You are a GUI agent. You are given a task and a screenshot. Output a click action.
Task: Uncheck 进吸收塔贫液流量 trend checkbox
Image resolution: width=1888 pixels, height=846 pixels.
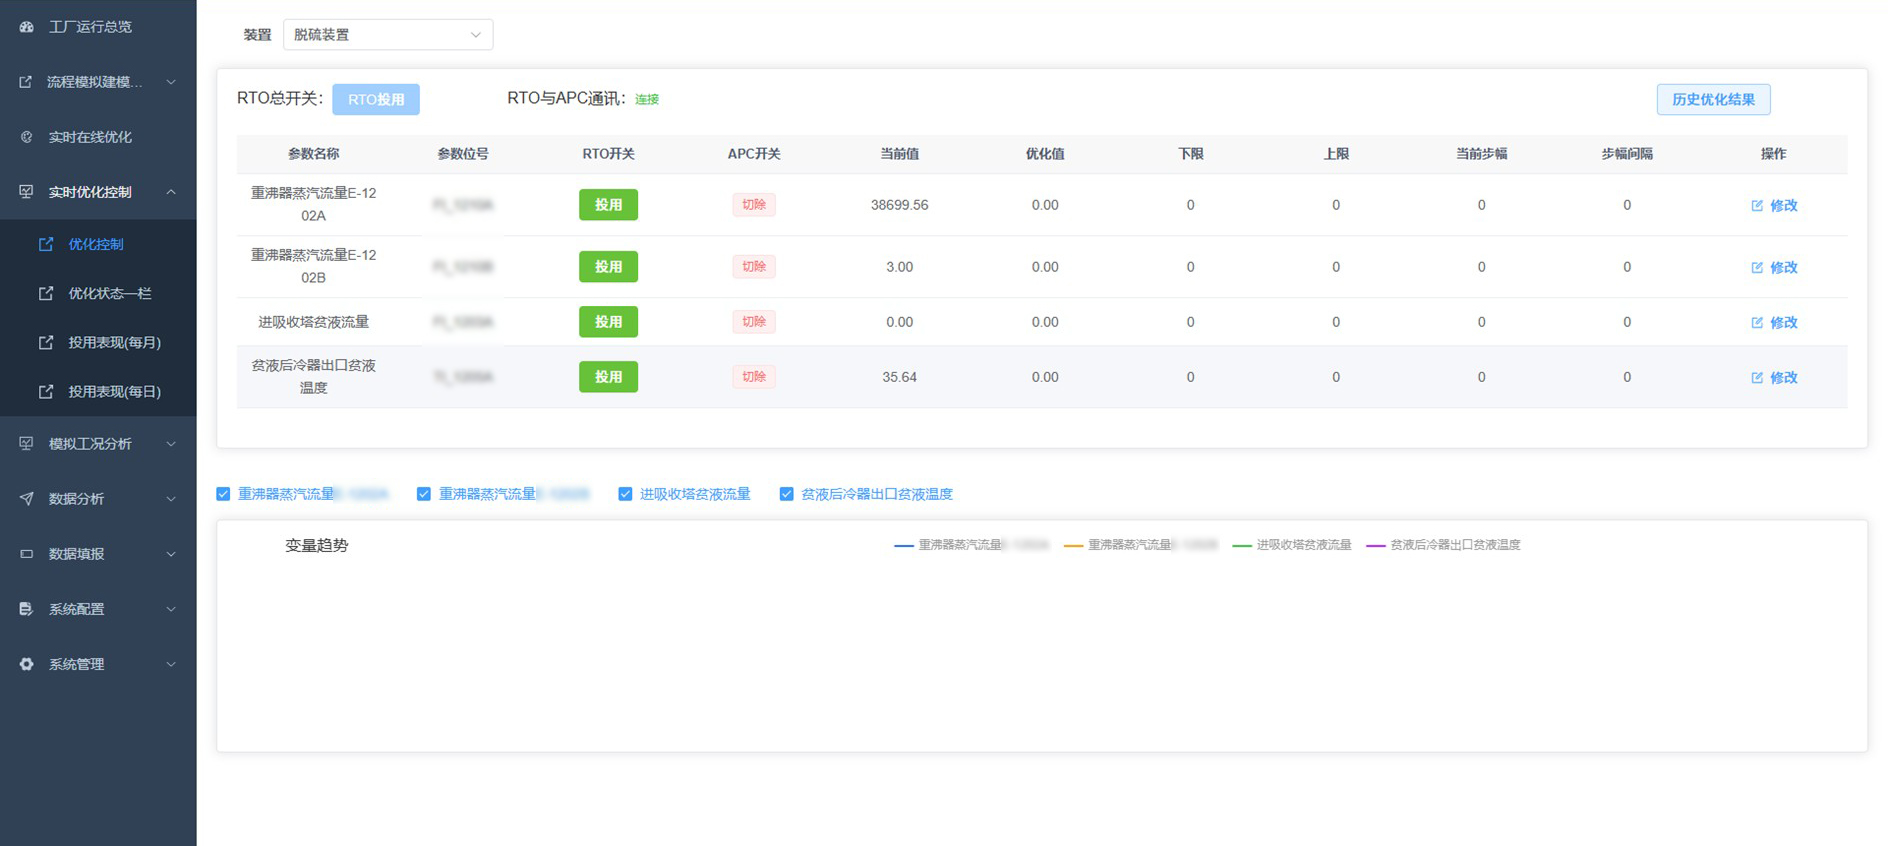(625, 494)
